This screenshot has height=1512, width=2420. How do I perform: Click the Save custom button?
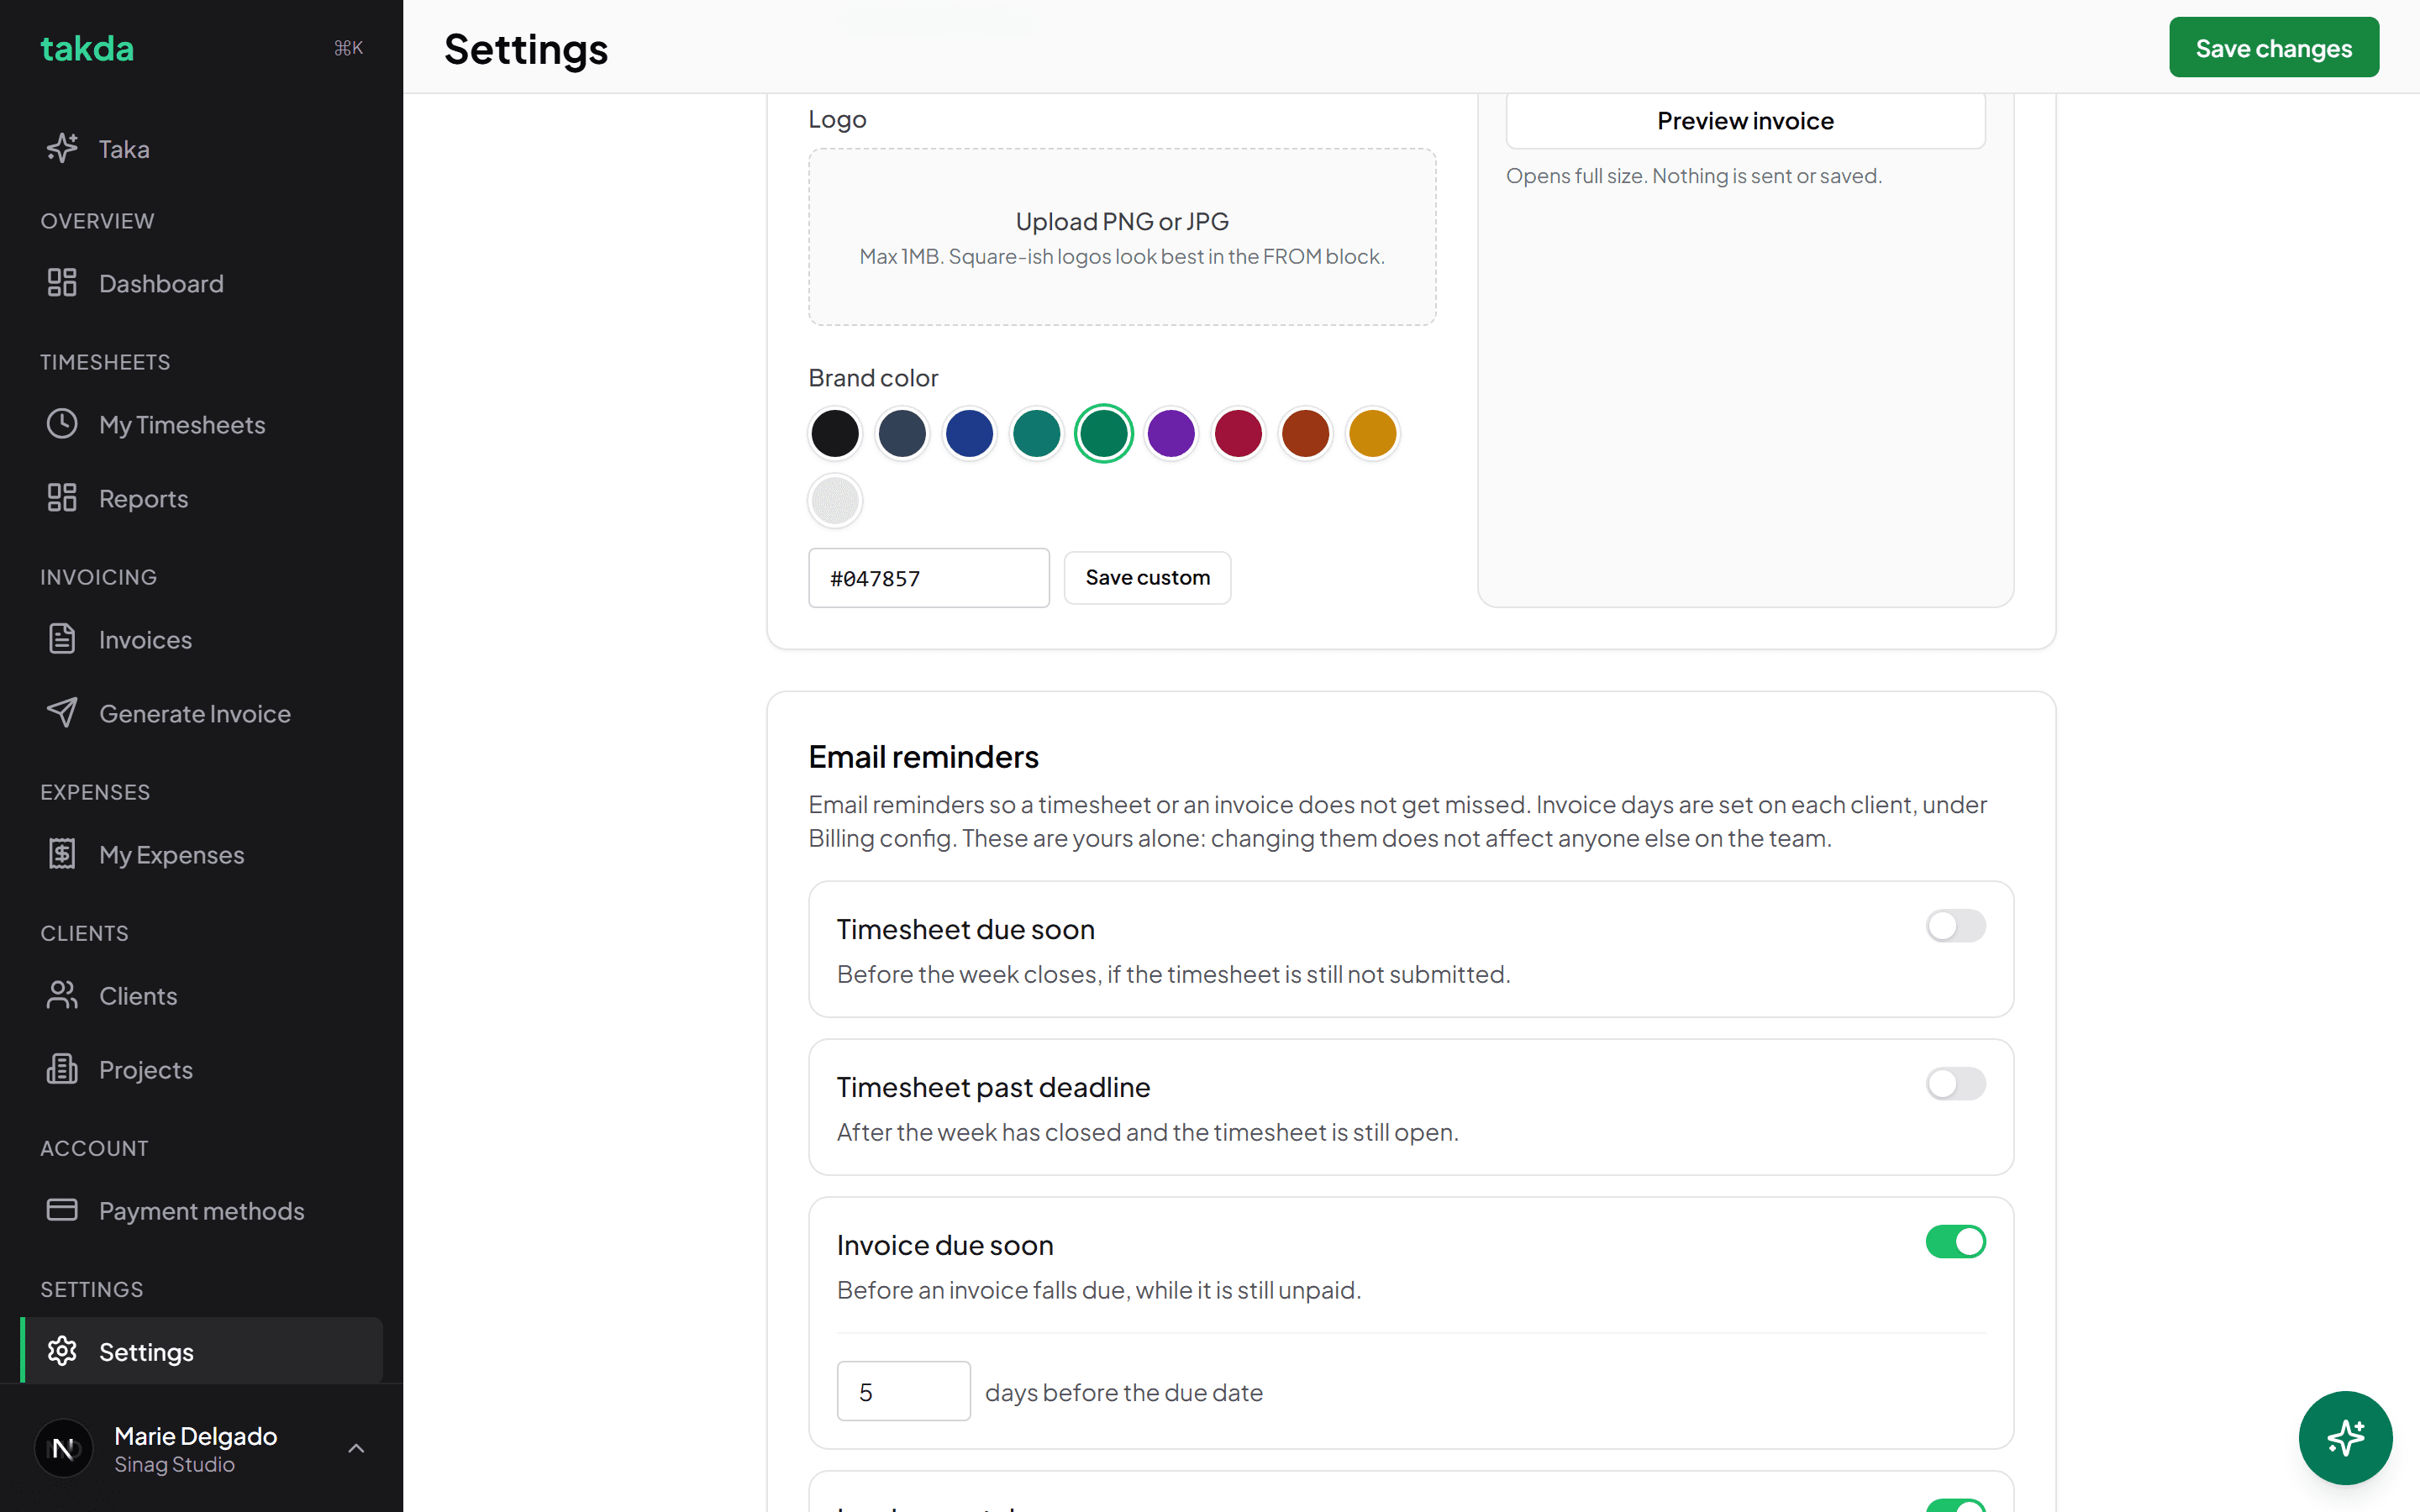tap(1147, 577)
